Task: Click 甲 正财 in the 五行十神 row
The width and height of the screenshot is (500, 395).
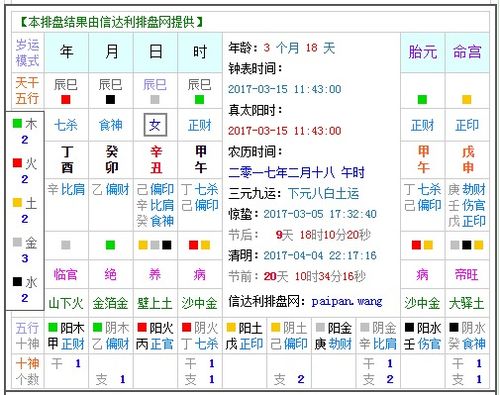Action: point(66,344)
